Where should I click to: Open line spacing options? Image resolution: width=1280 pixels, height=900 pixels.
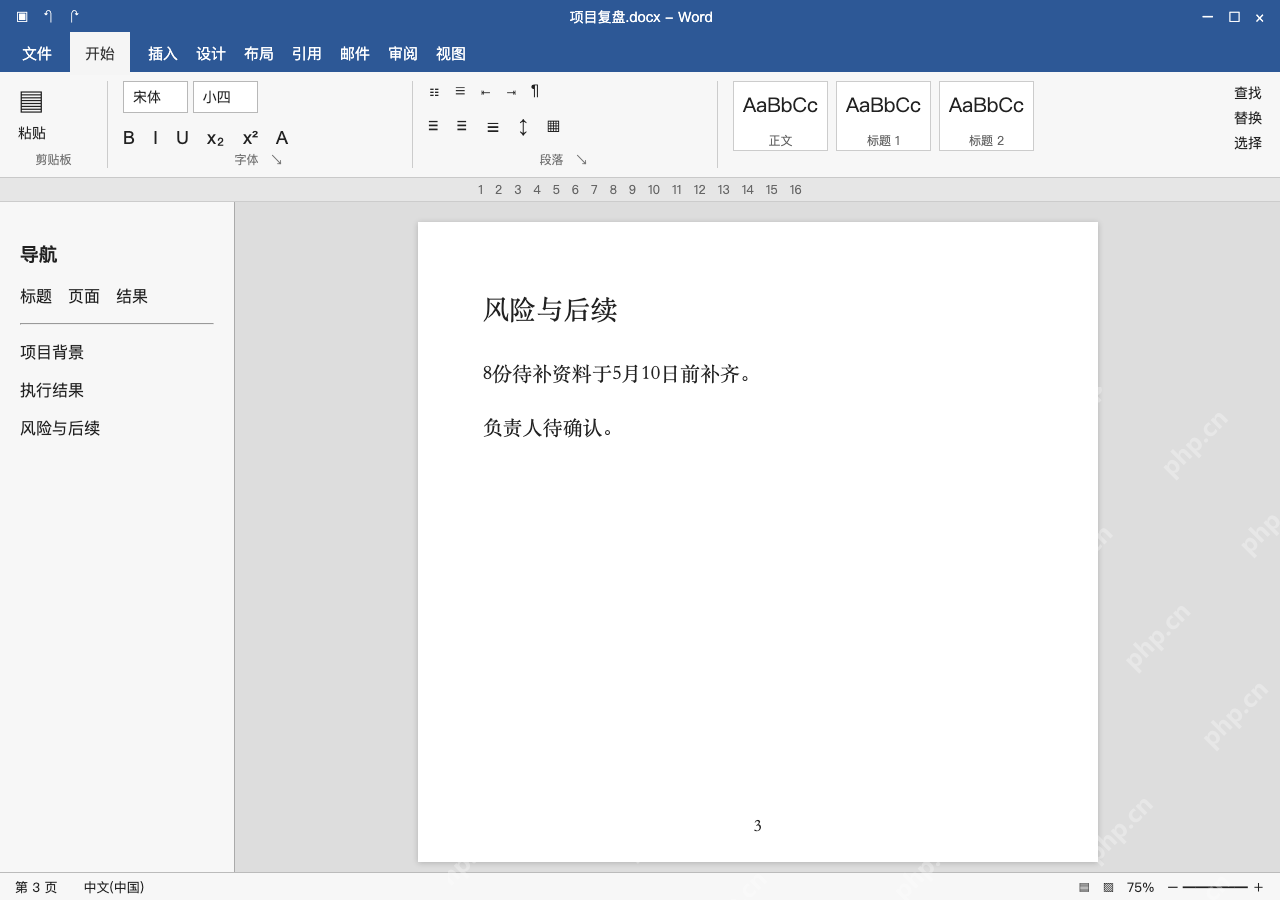click(x=523, y=127)
